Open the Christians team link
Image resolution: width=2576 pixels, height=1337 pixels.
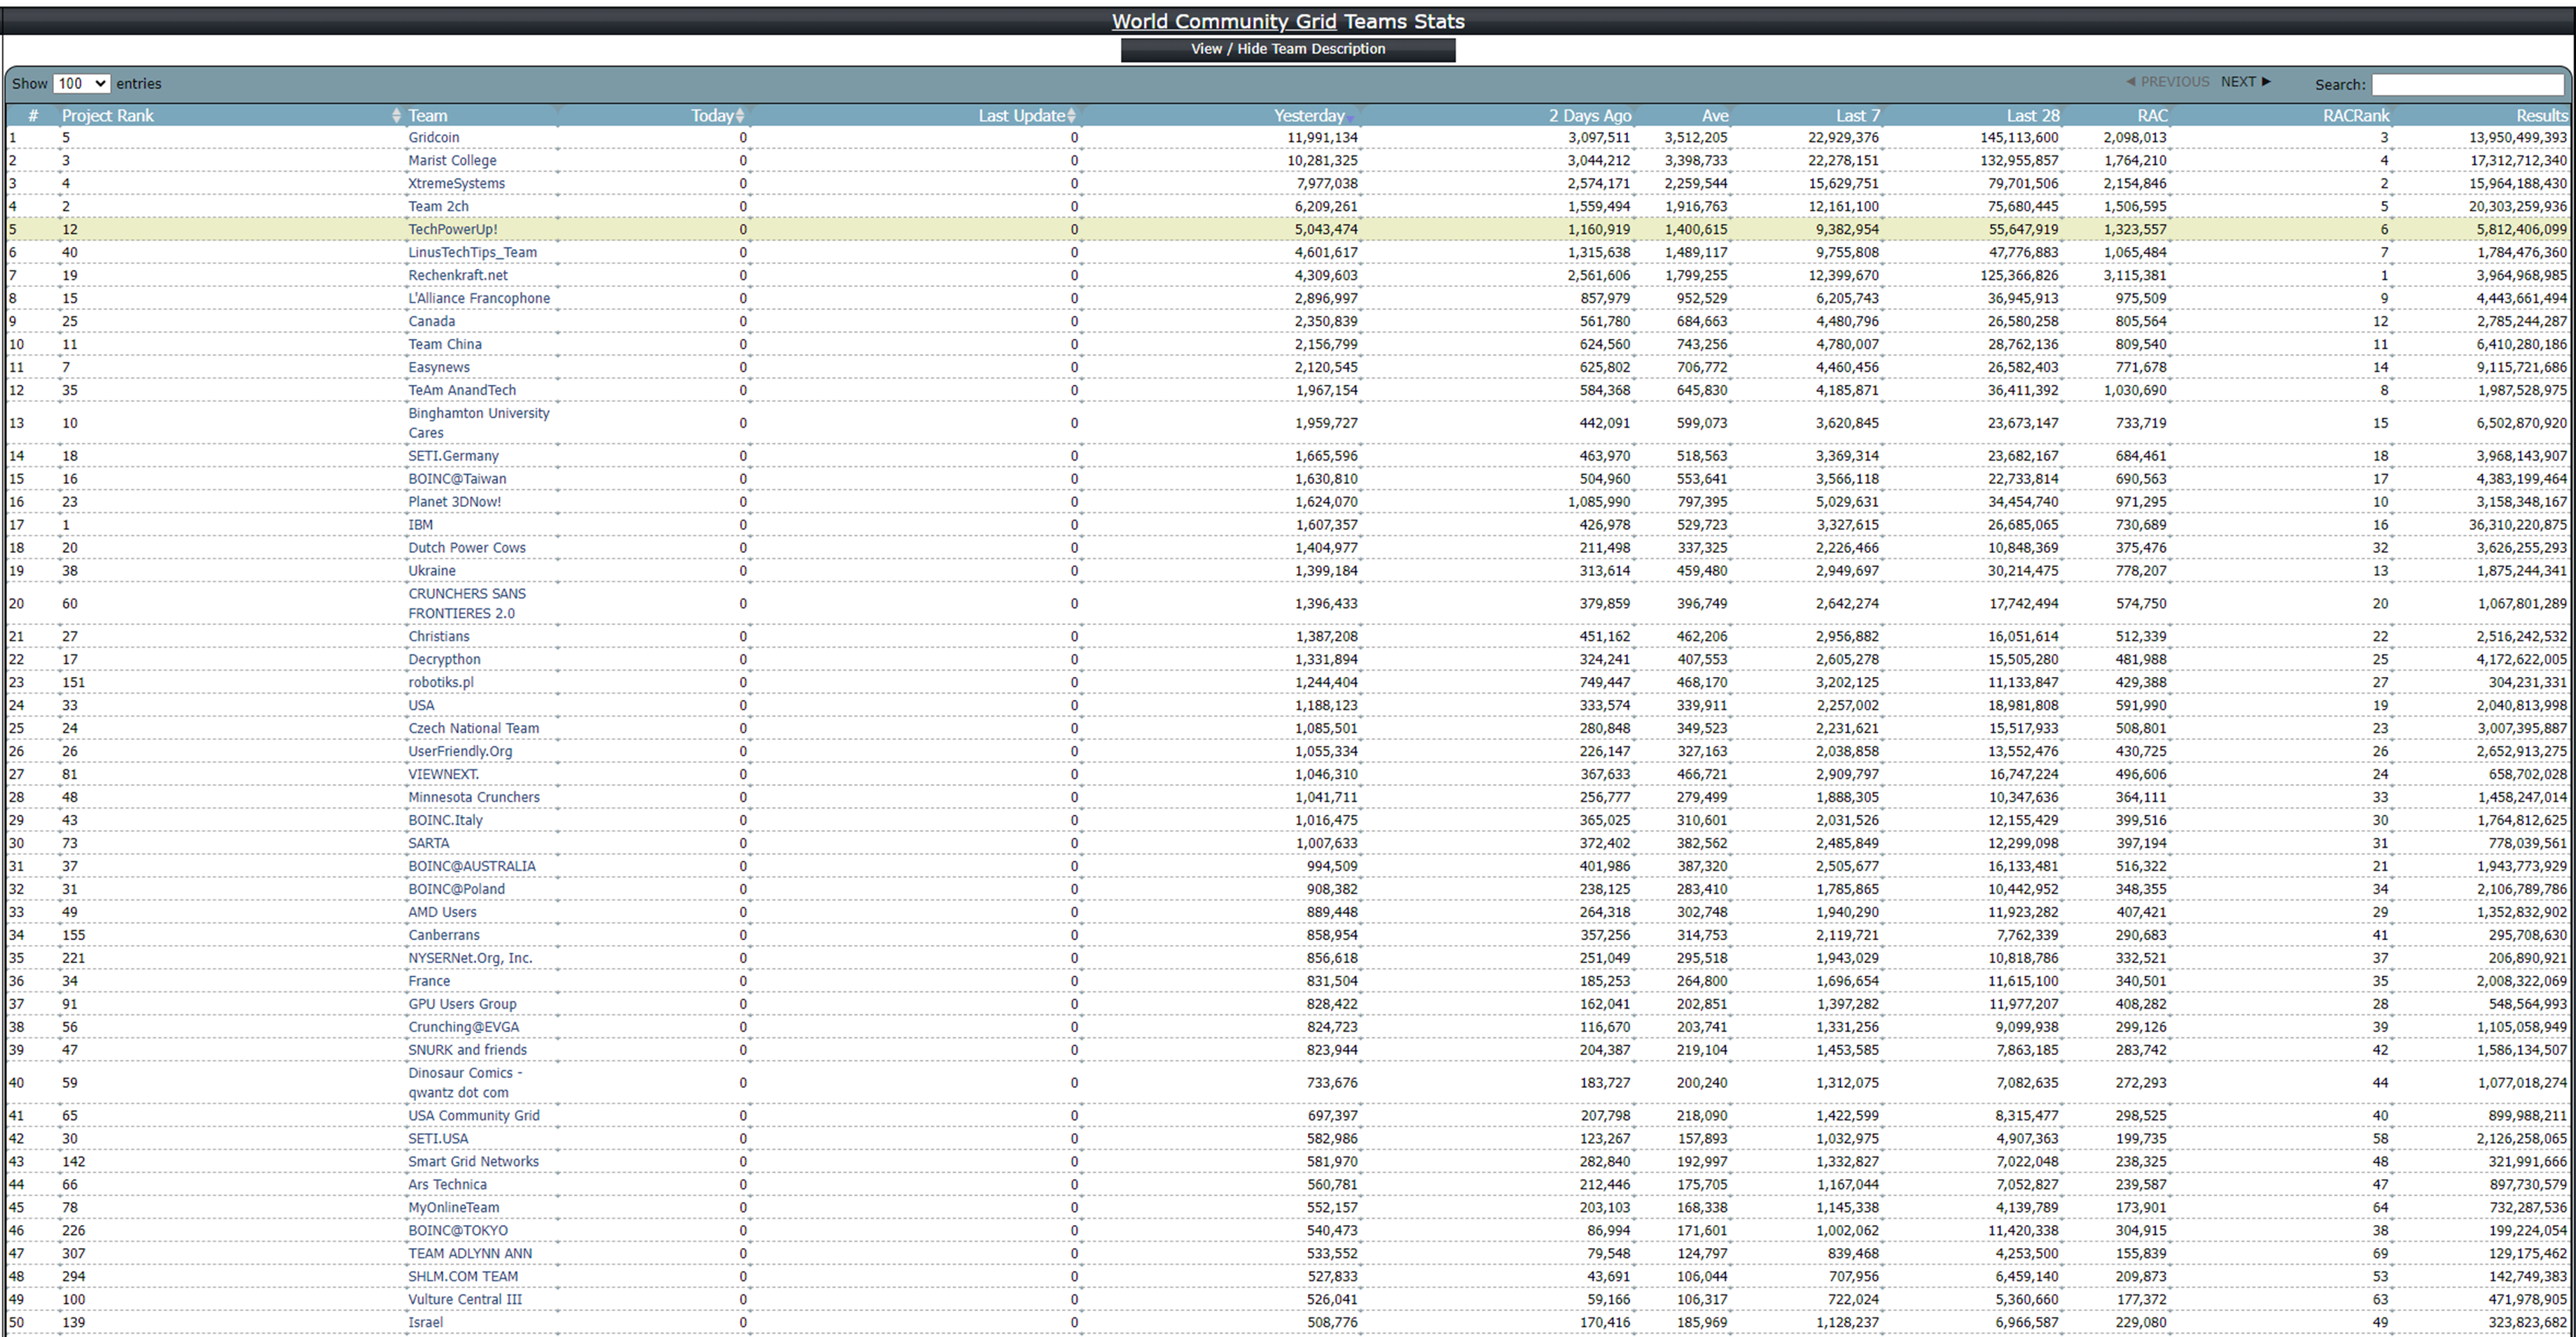pos(438,637)
